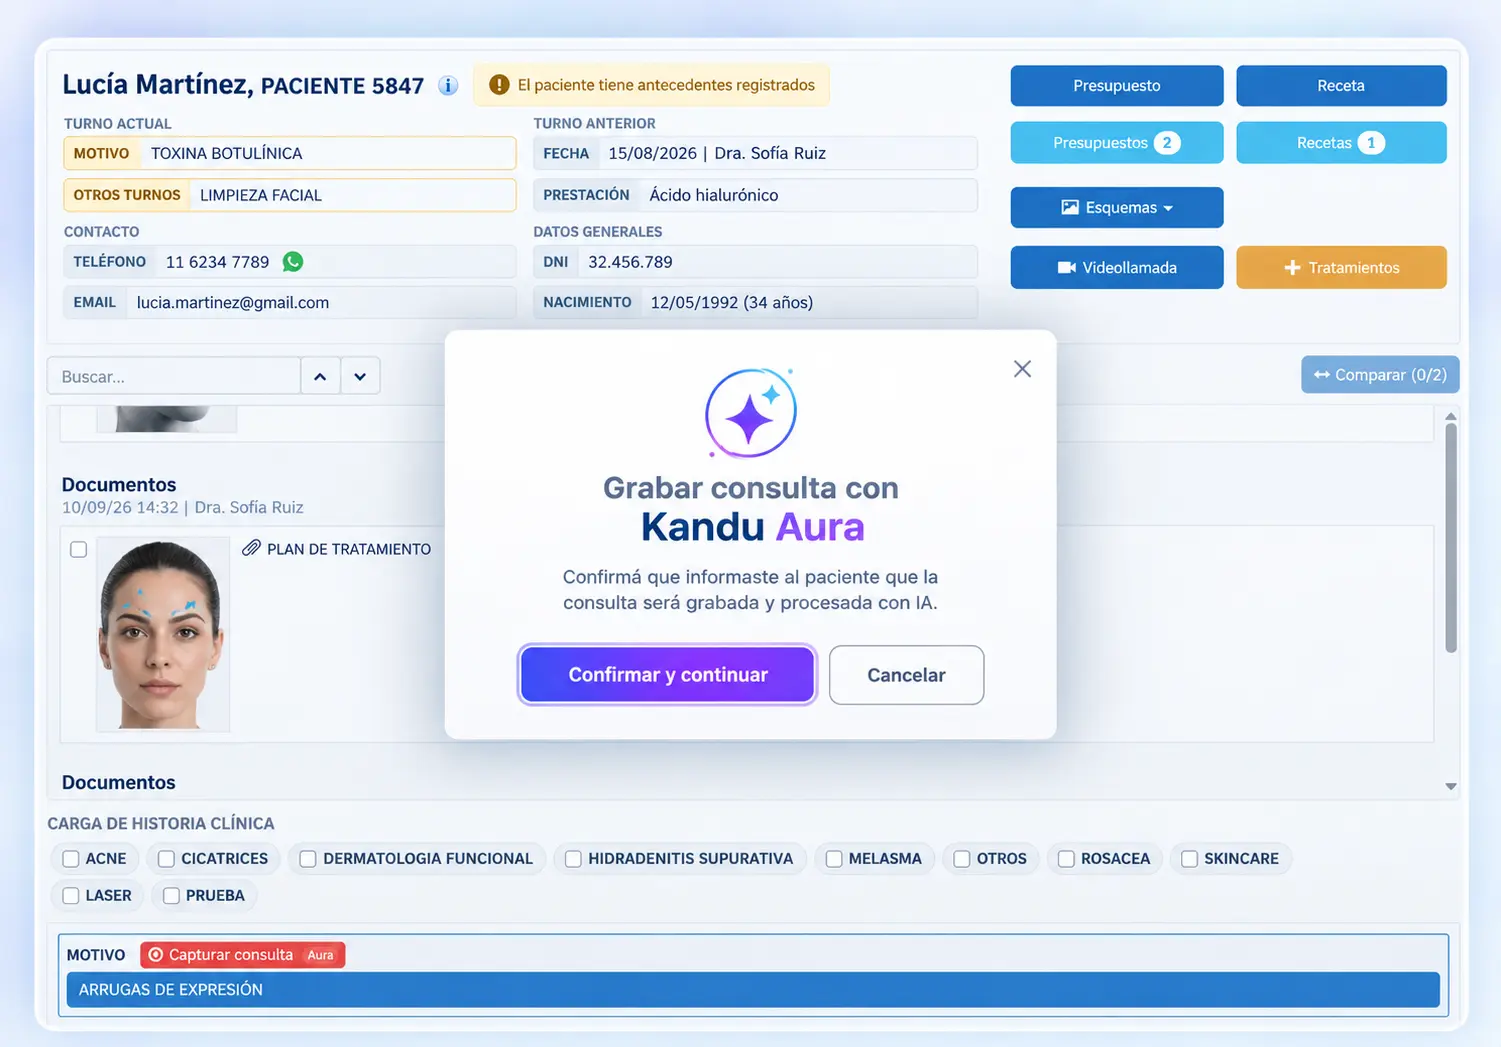1501x1047 pixels.
Task: Click the ARRUGAS DE EXPRESIÓN motivo field
Action: click(x=753, y=990)
